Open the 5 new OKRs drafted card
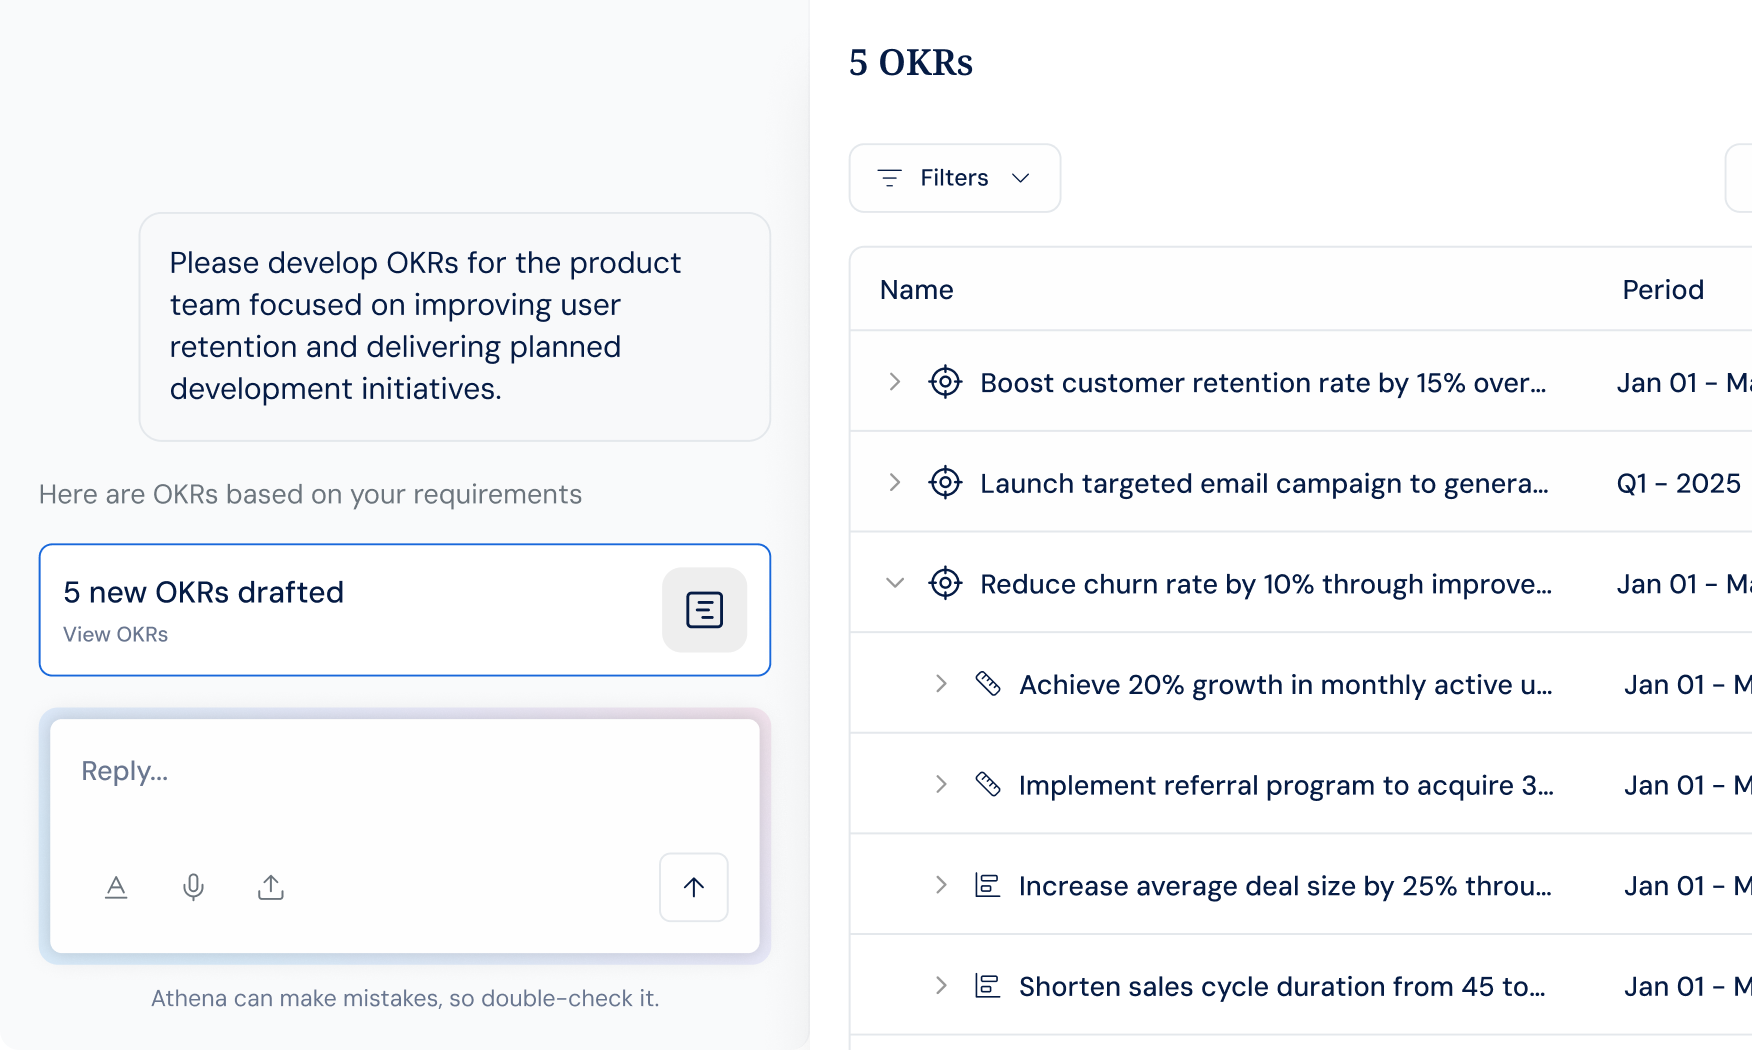The width and height of the screenshot is (1752, 1050). (405, 610)
